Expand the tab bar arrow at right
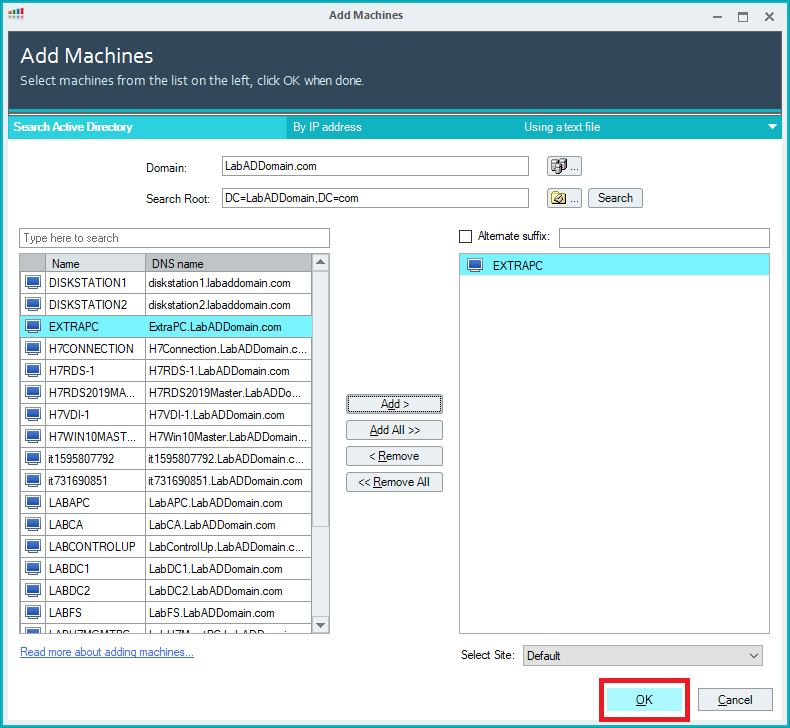 click(x=772, y=127)
